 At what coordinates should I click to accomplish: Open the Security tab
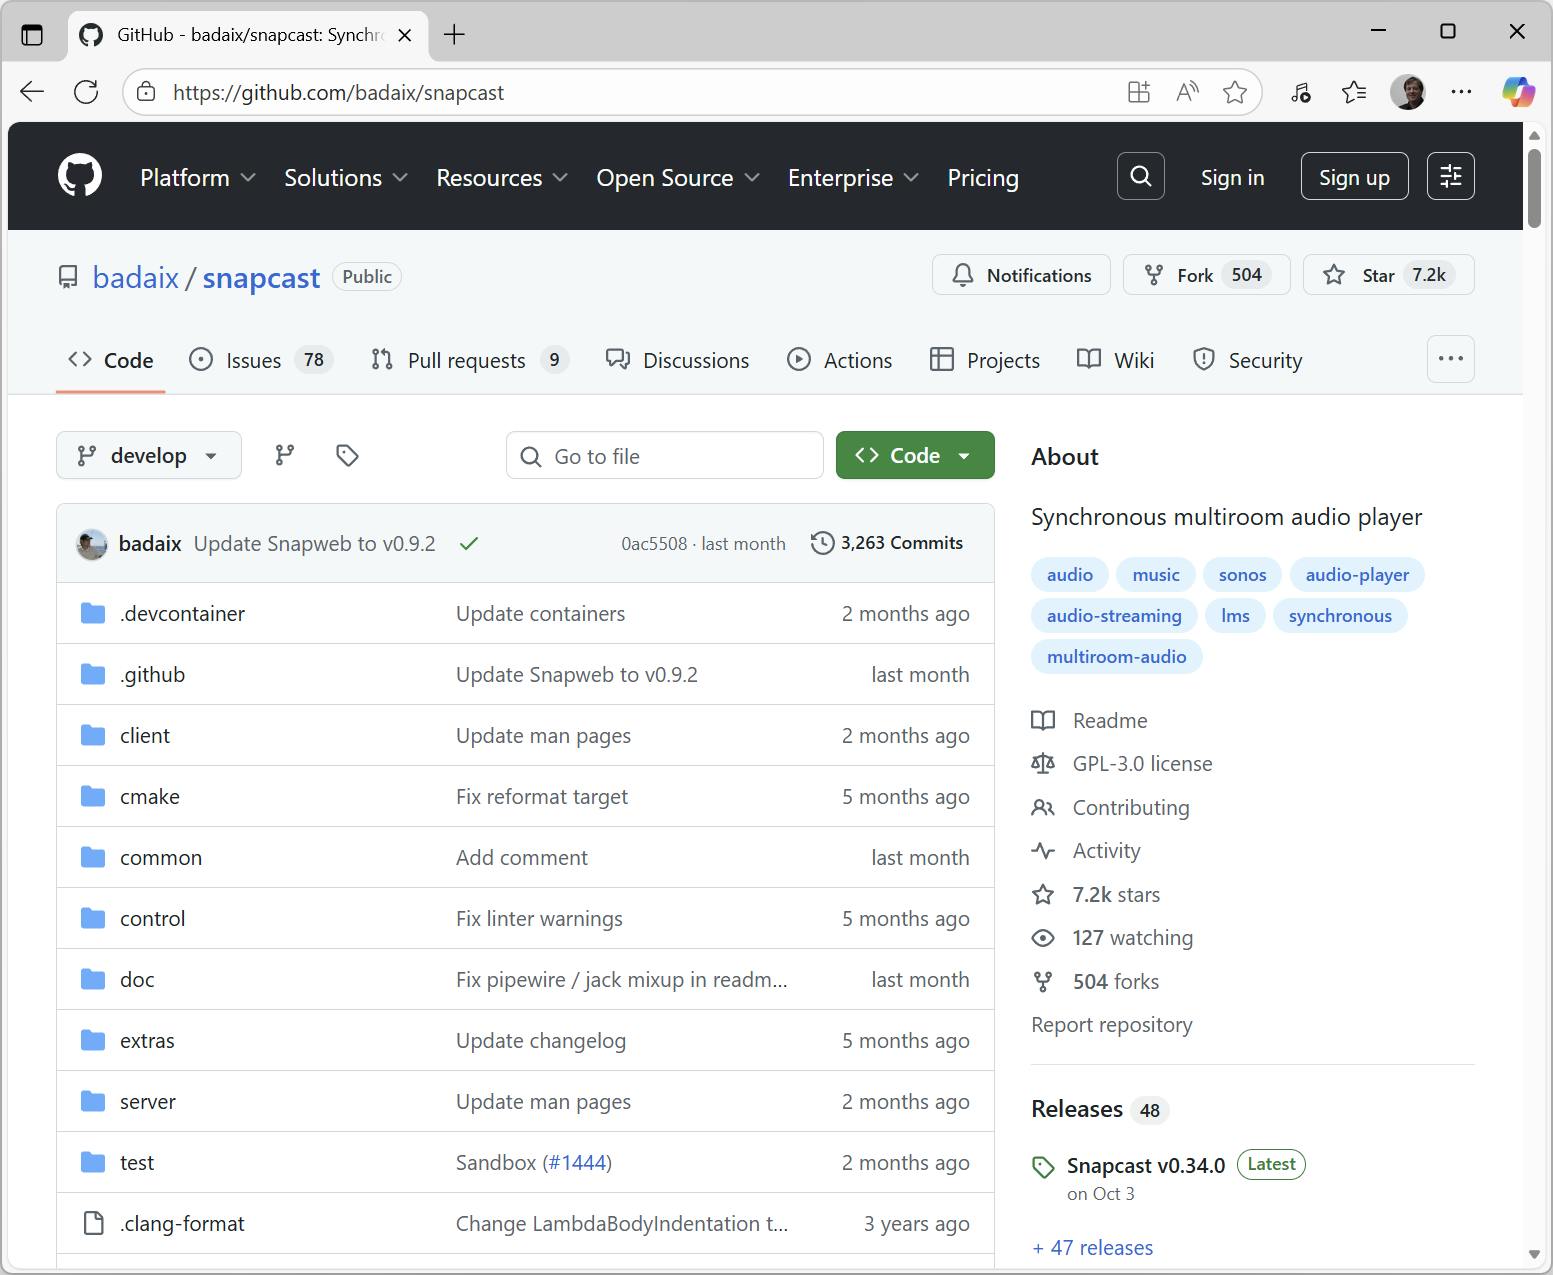[x=1247, y=360]
